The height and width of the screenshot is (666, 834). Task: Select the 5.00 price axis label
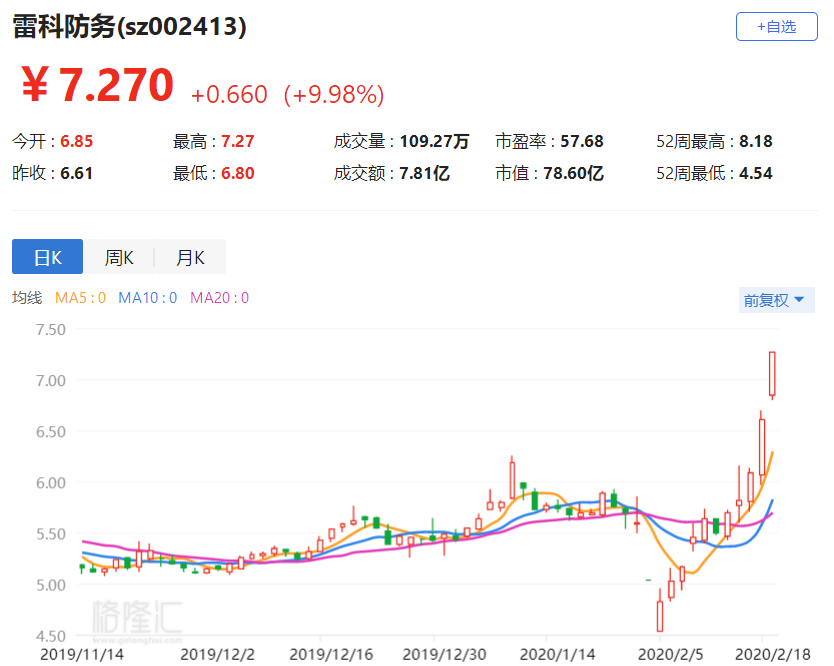[x=51, y=585]
